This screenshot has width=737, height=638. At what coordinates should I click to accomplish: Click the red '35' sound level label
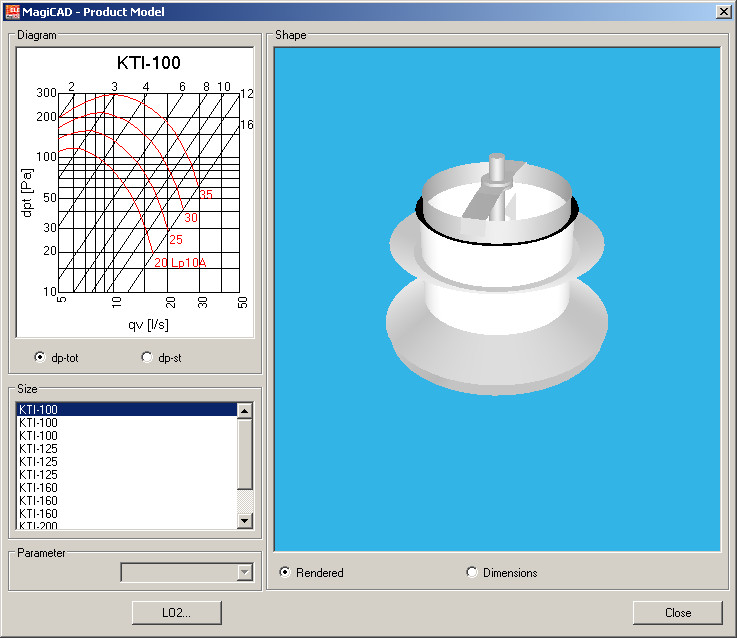[x=206, y=194]
